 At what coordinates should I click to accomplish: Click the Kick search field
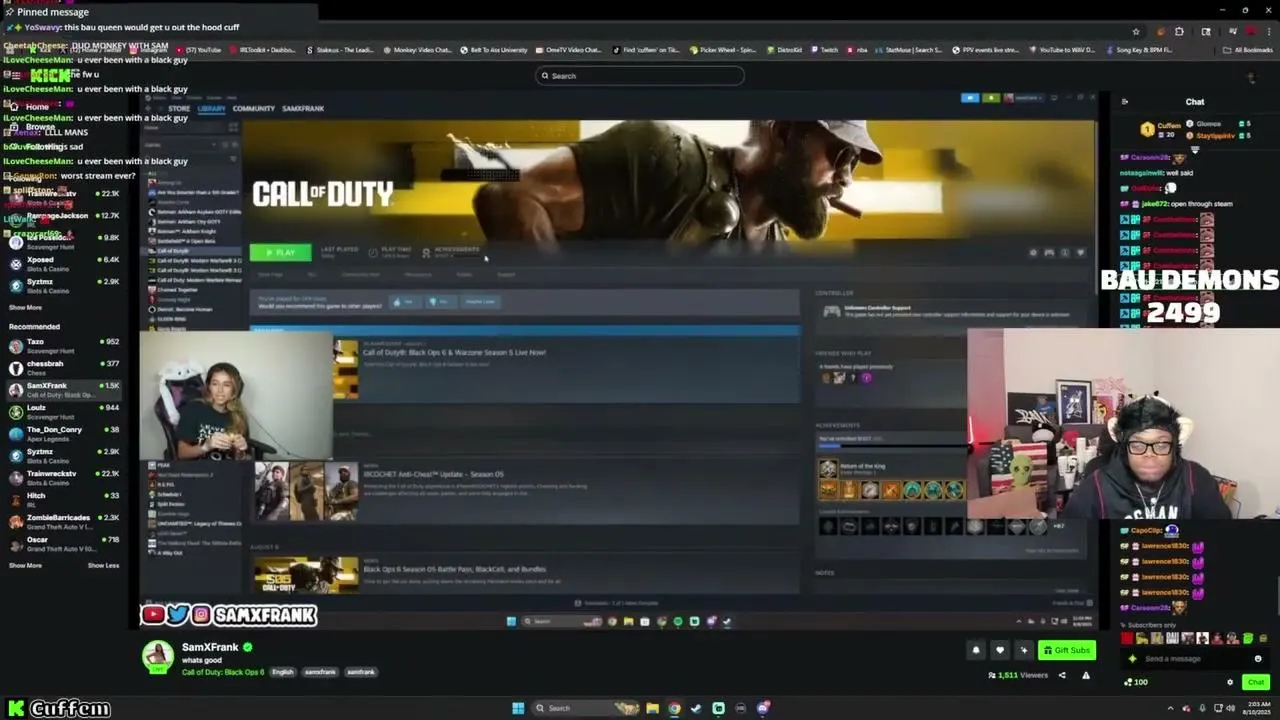click(640, 76)
